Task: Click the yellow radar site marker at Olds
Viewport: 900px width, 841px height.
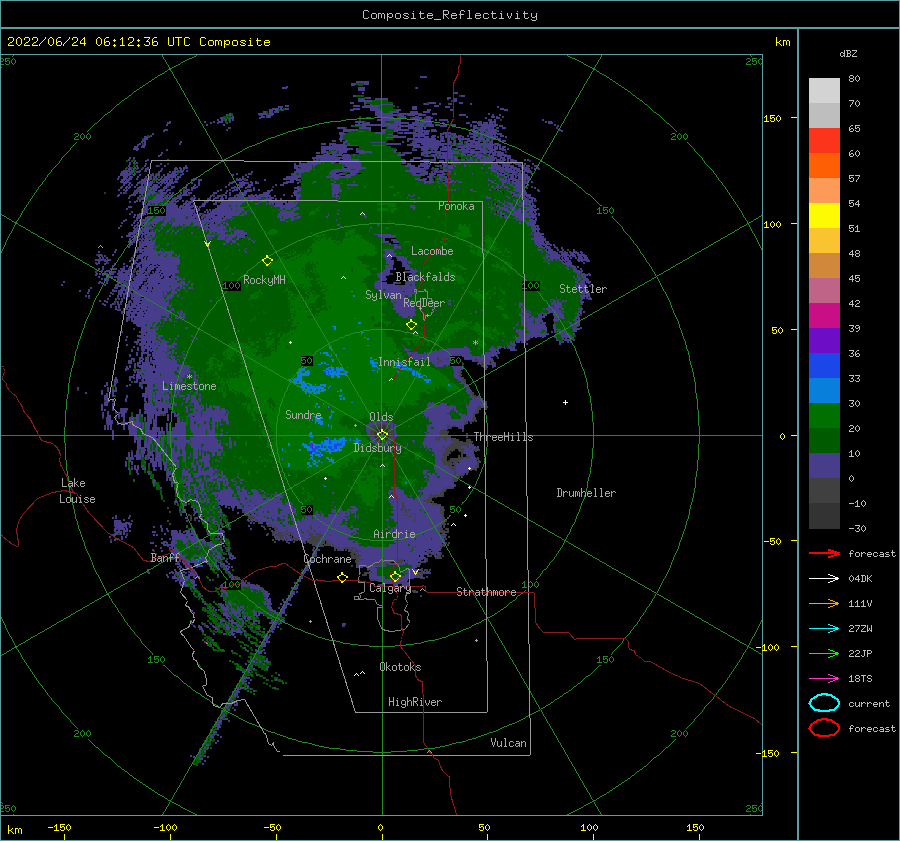Action: point(382,435)
